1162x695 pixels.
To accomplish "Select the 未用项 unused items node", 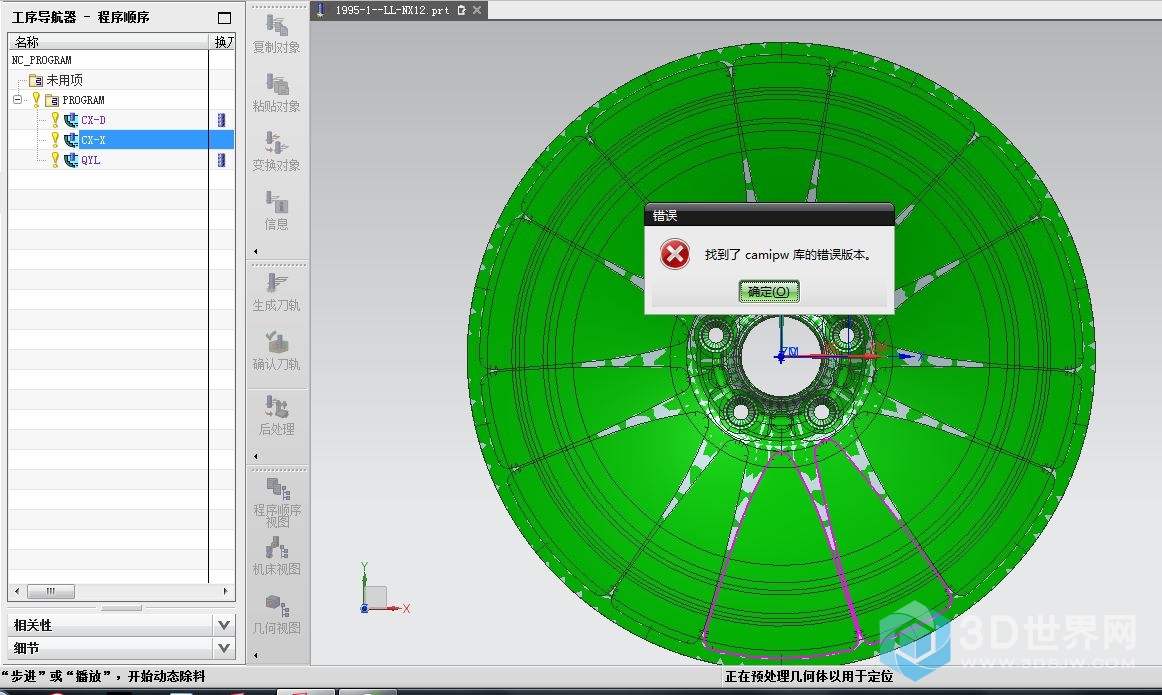I will 64,80.
